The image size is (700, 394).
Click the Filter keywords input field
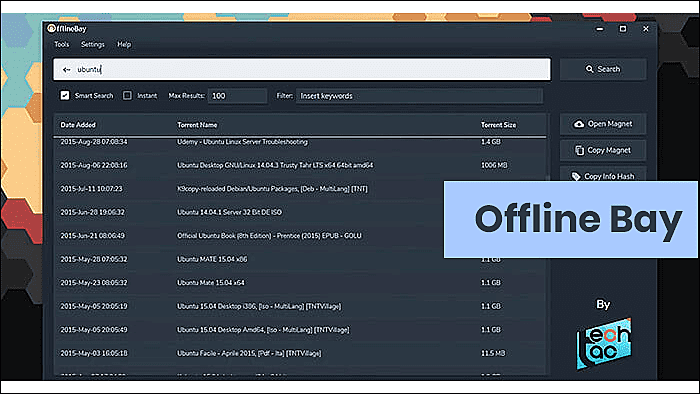419,95
